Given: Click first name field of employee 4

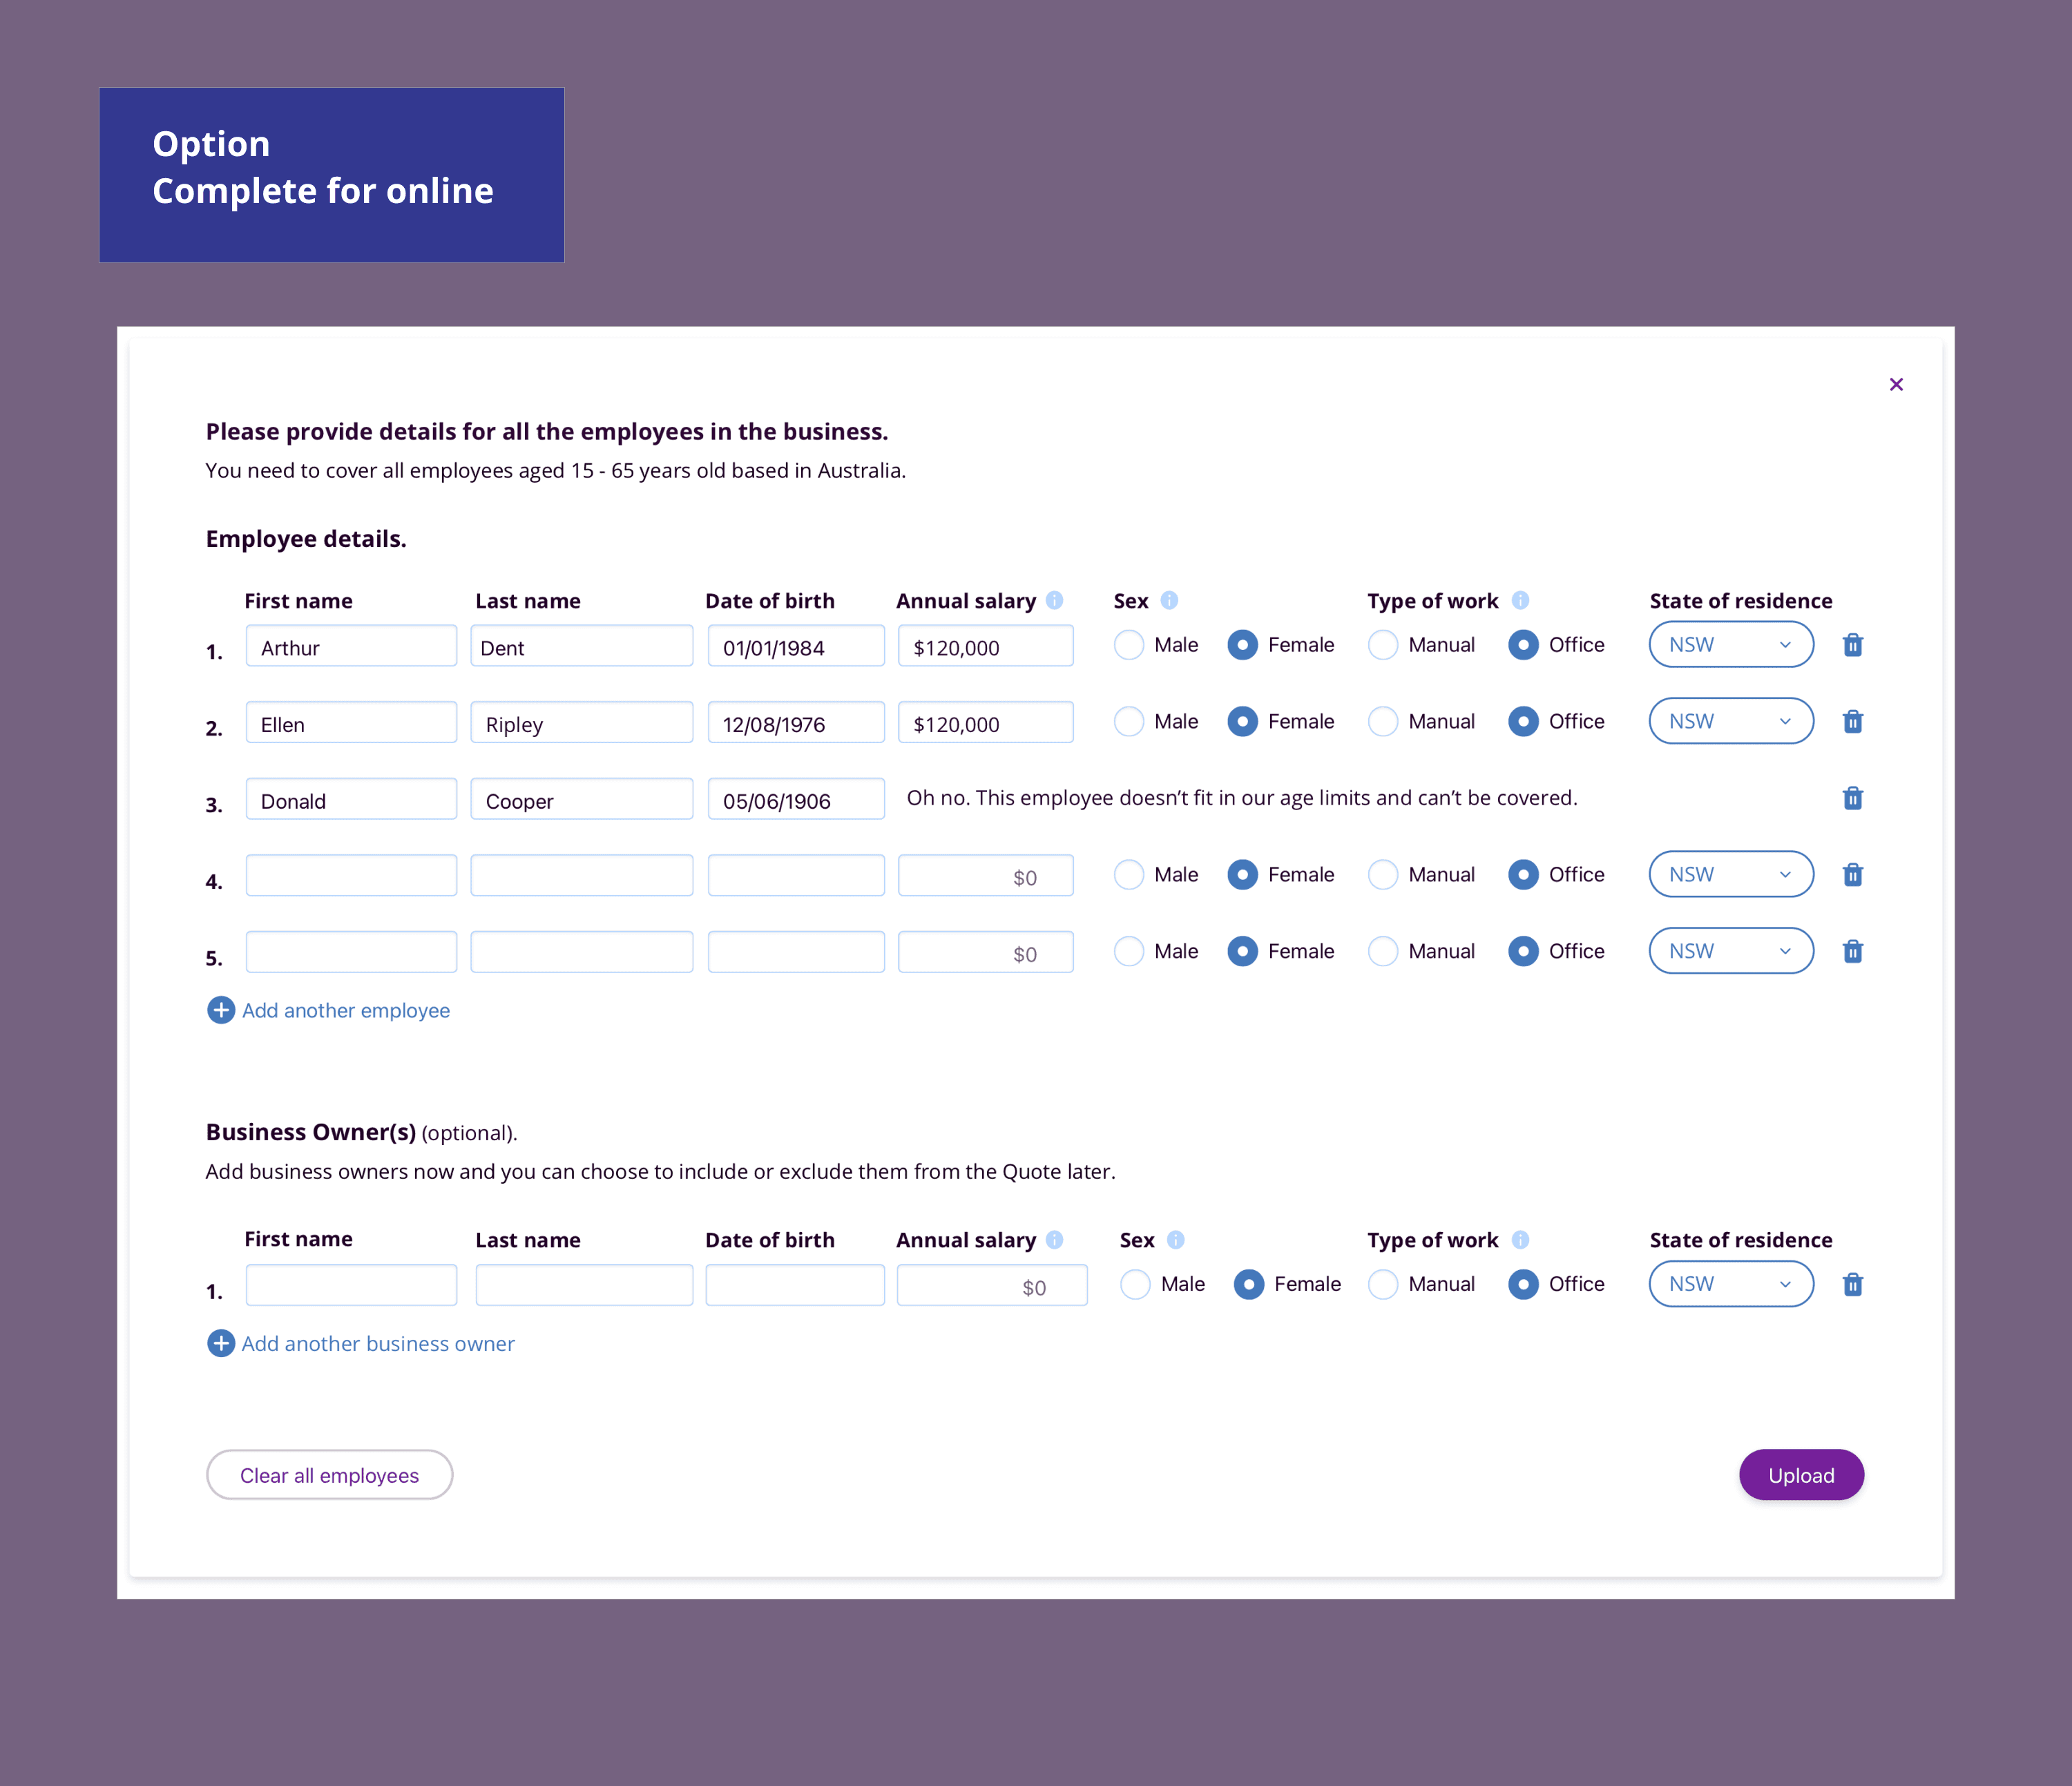Looking at the screenshot, I should point(351,876).
